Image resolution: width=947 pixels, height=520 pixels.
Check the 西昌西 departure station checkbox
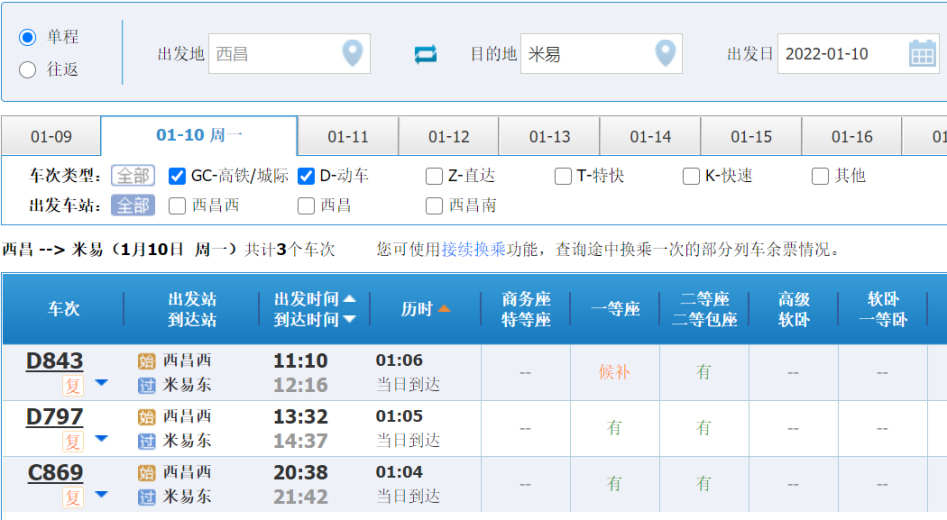click(x=178, y=206)
